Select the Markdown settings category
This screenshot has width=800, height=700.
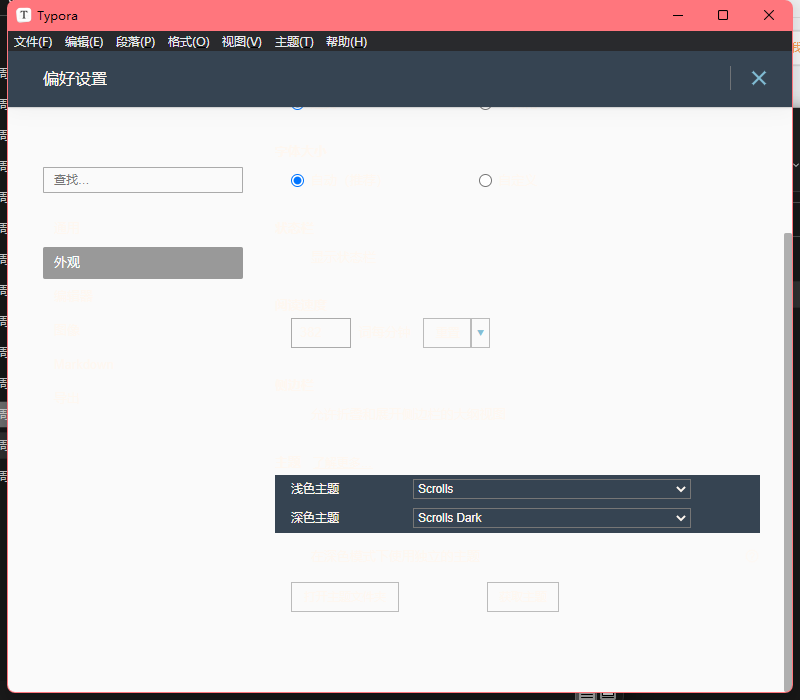coord(83,364)
